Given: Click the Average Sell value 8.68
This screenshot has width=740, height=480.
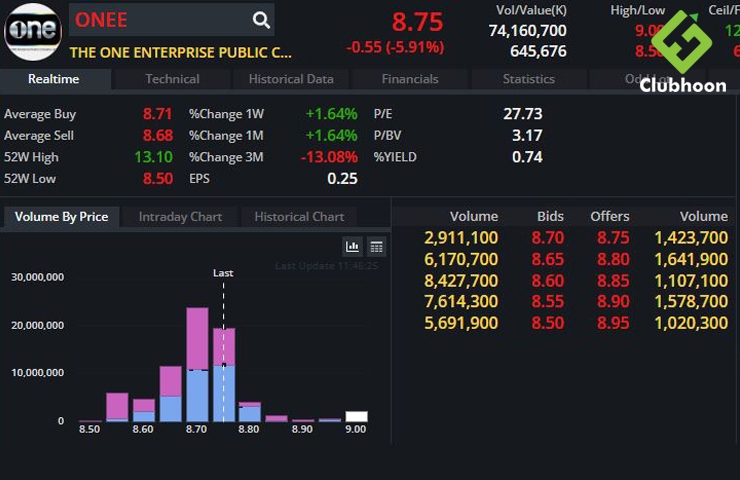Looking at the screenshot, I should [x=158, y=135].
